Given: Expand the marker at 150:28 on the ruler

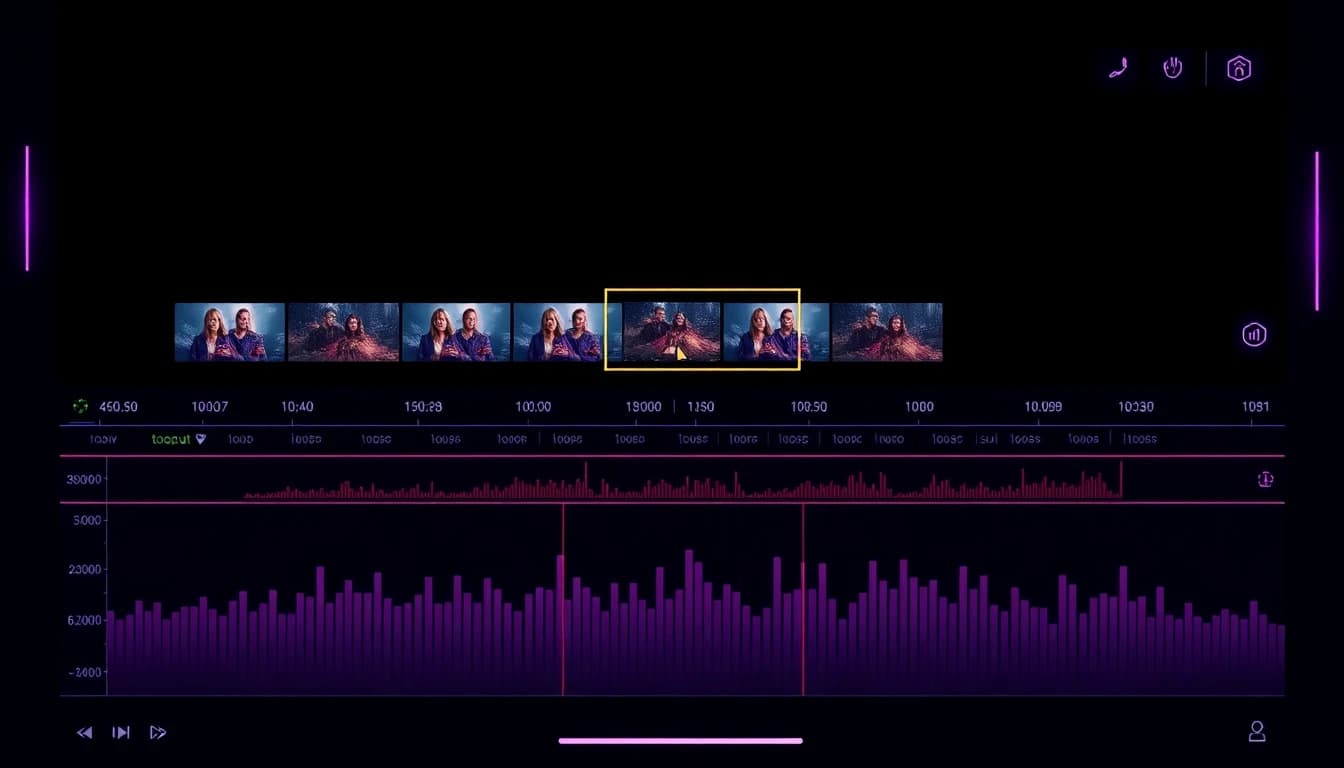Looking at the screenshot, I should [422, 406].
